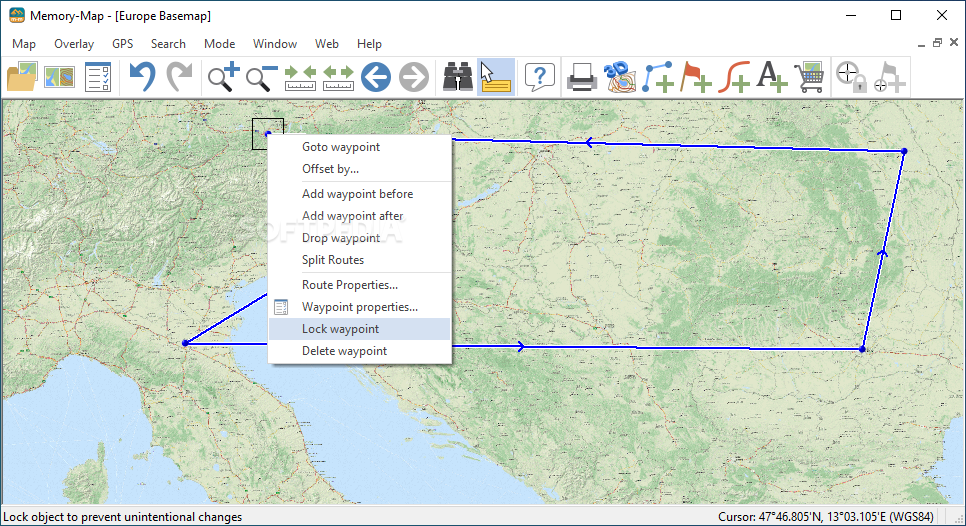
Task: Open the Search menu
Action: click(168, 44)
